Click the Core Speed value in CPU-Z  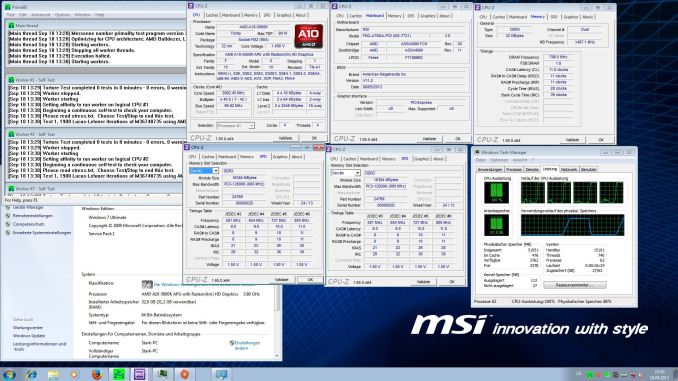[233, 93]
